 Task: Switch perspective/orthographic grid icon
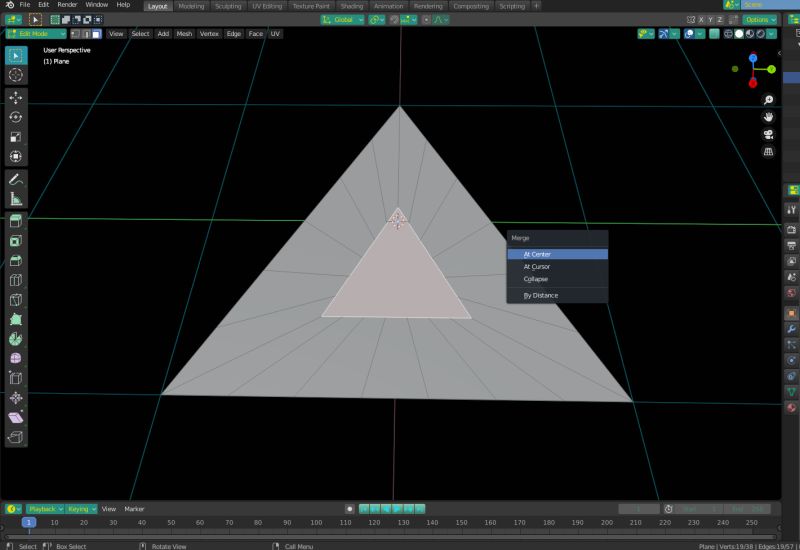click(768, 152)
